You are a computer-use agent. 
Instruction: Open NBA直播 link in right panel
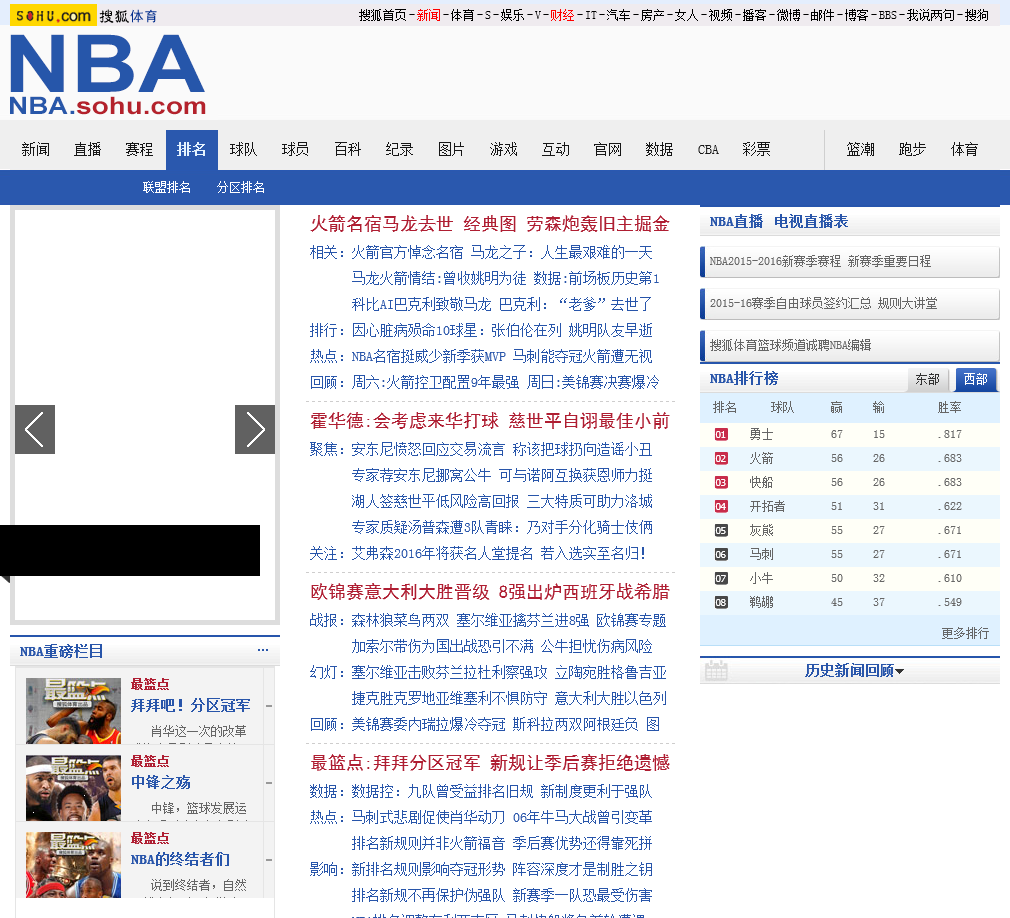coord(736,222)
